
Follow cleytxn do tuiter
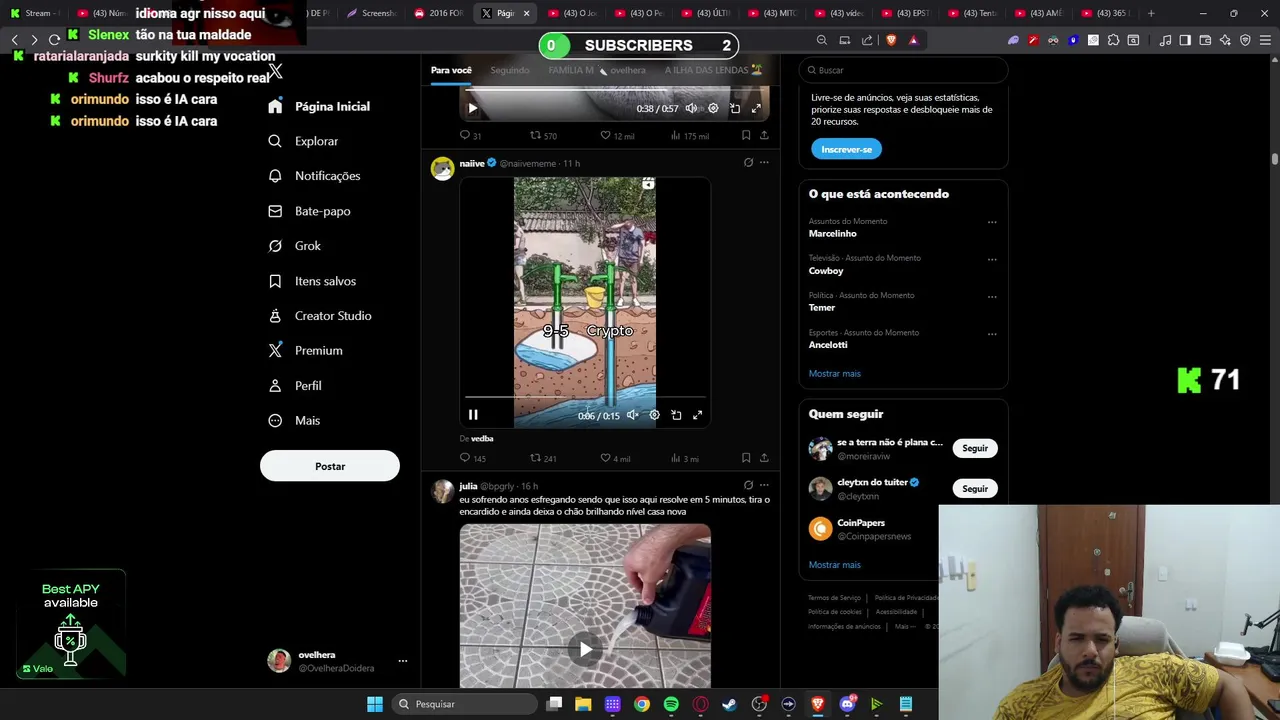pos(975,488)
